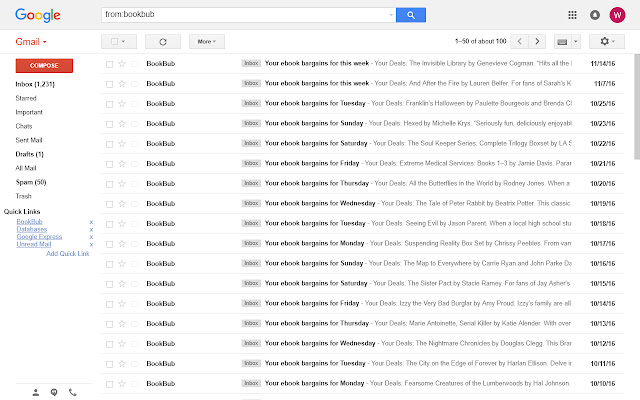The height and width of the screenshot is (400, 640).
Task: Click the red COMPOSE button
Action: (x=44, y=66)
